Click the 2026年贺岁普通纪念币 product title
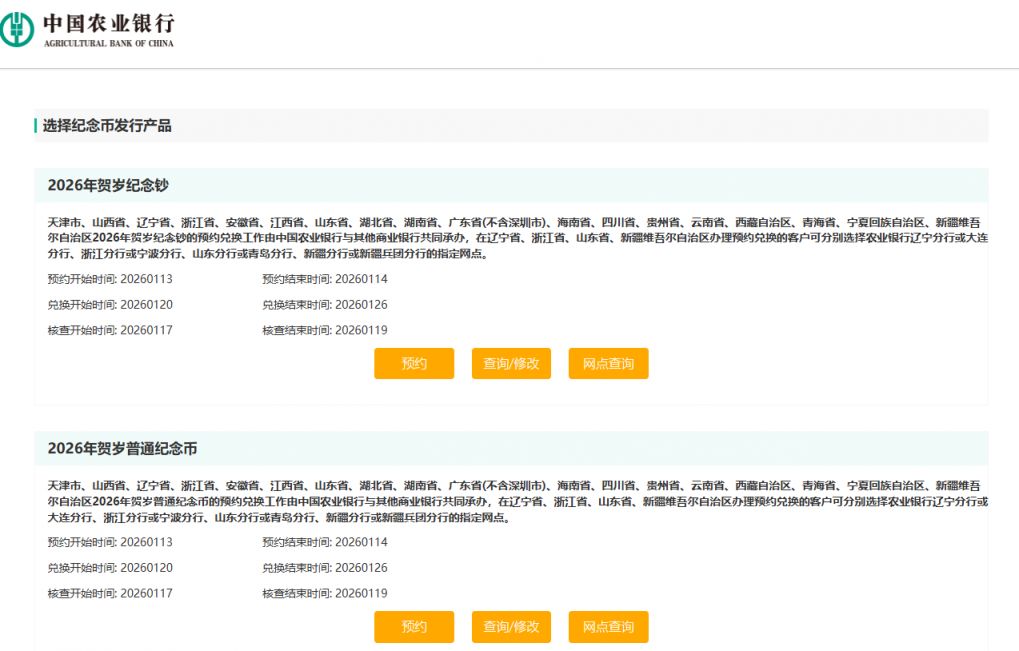Image resolution: width=1019 pixels, height=651 pixels. 122,448
